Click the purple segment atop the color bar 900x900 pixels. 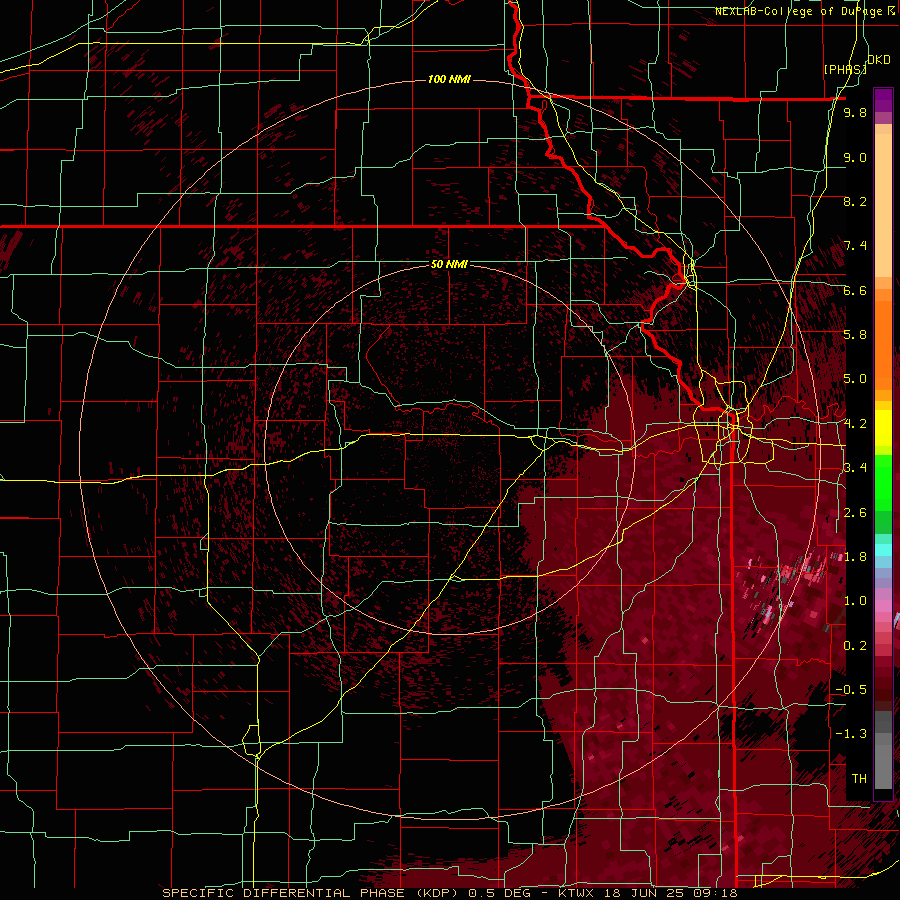click(883, 100)
